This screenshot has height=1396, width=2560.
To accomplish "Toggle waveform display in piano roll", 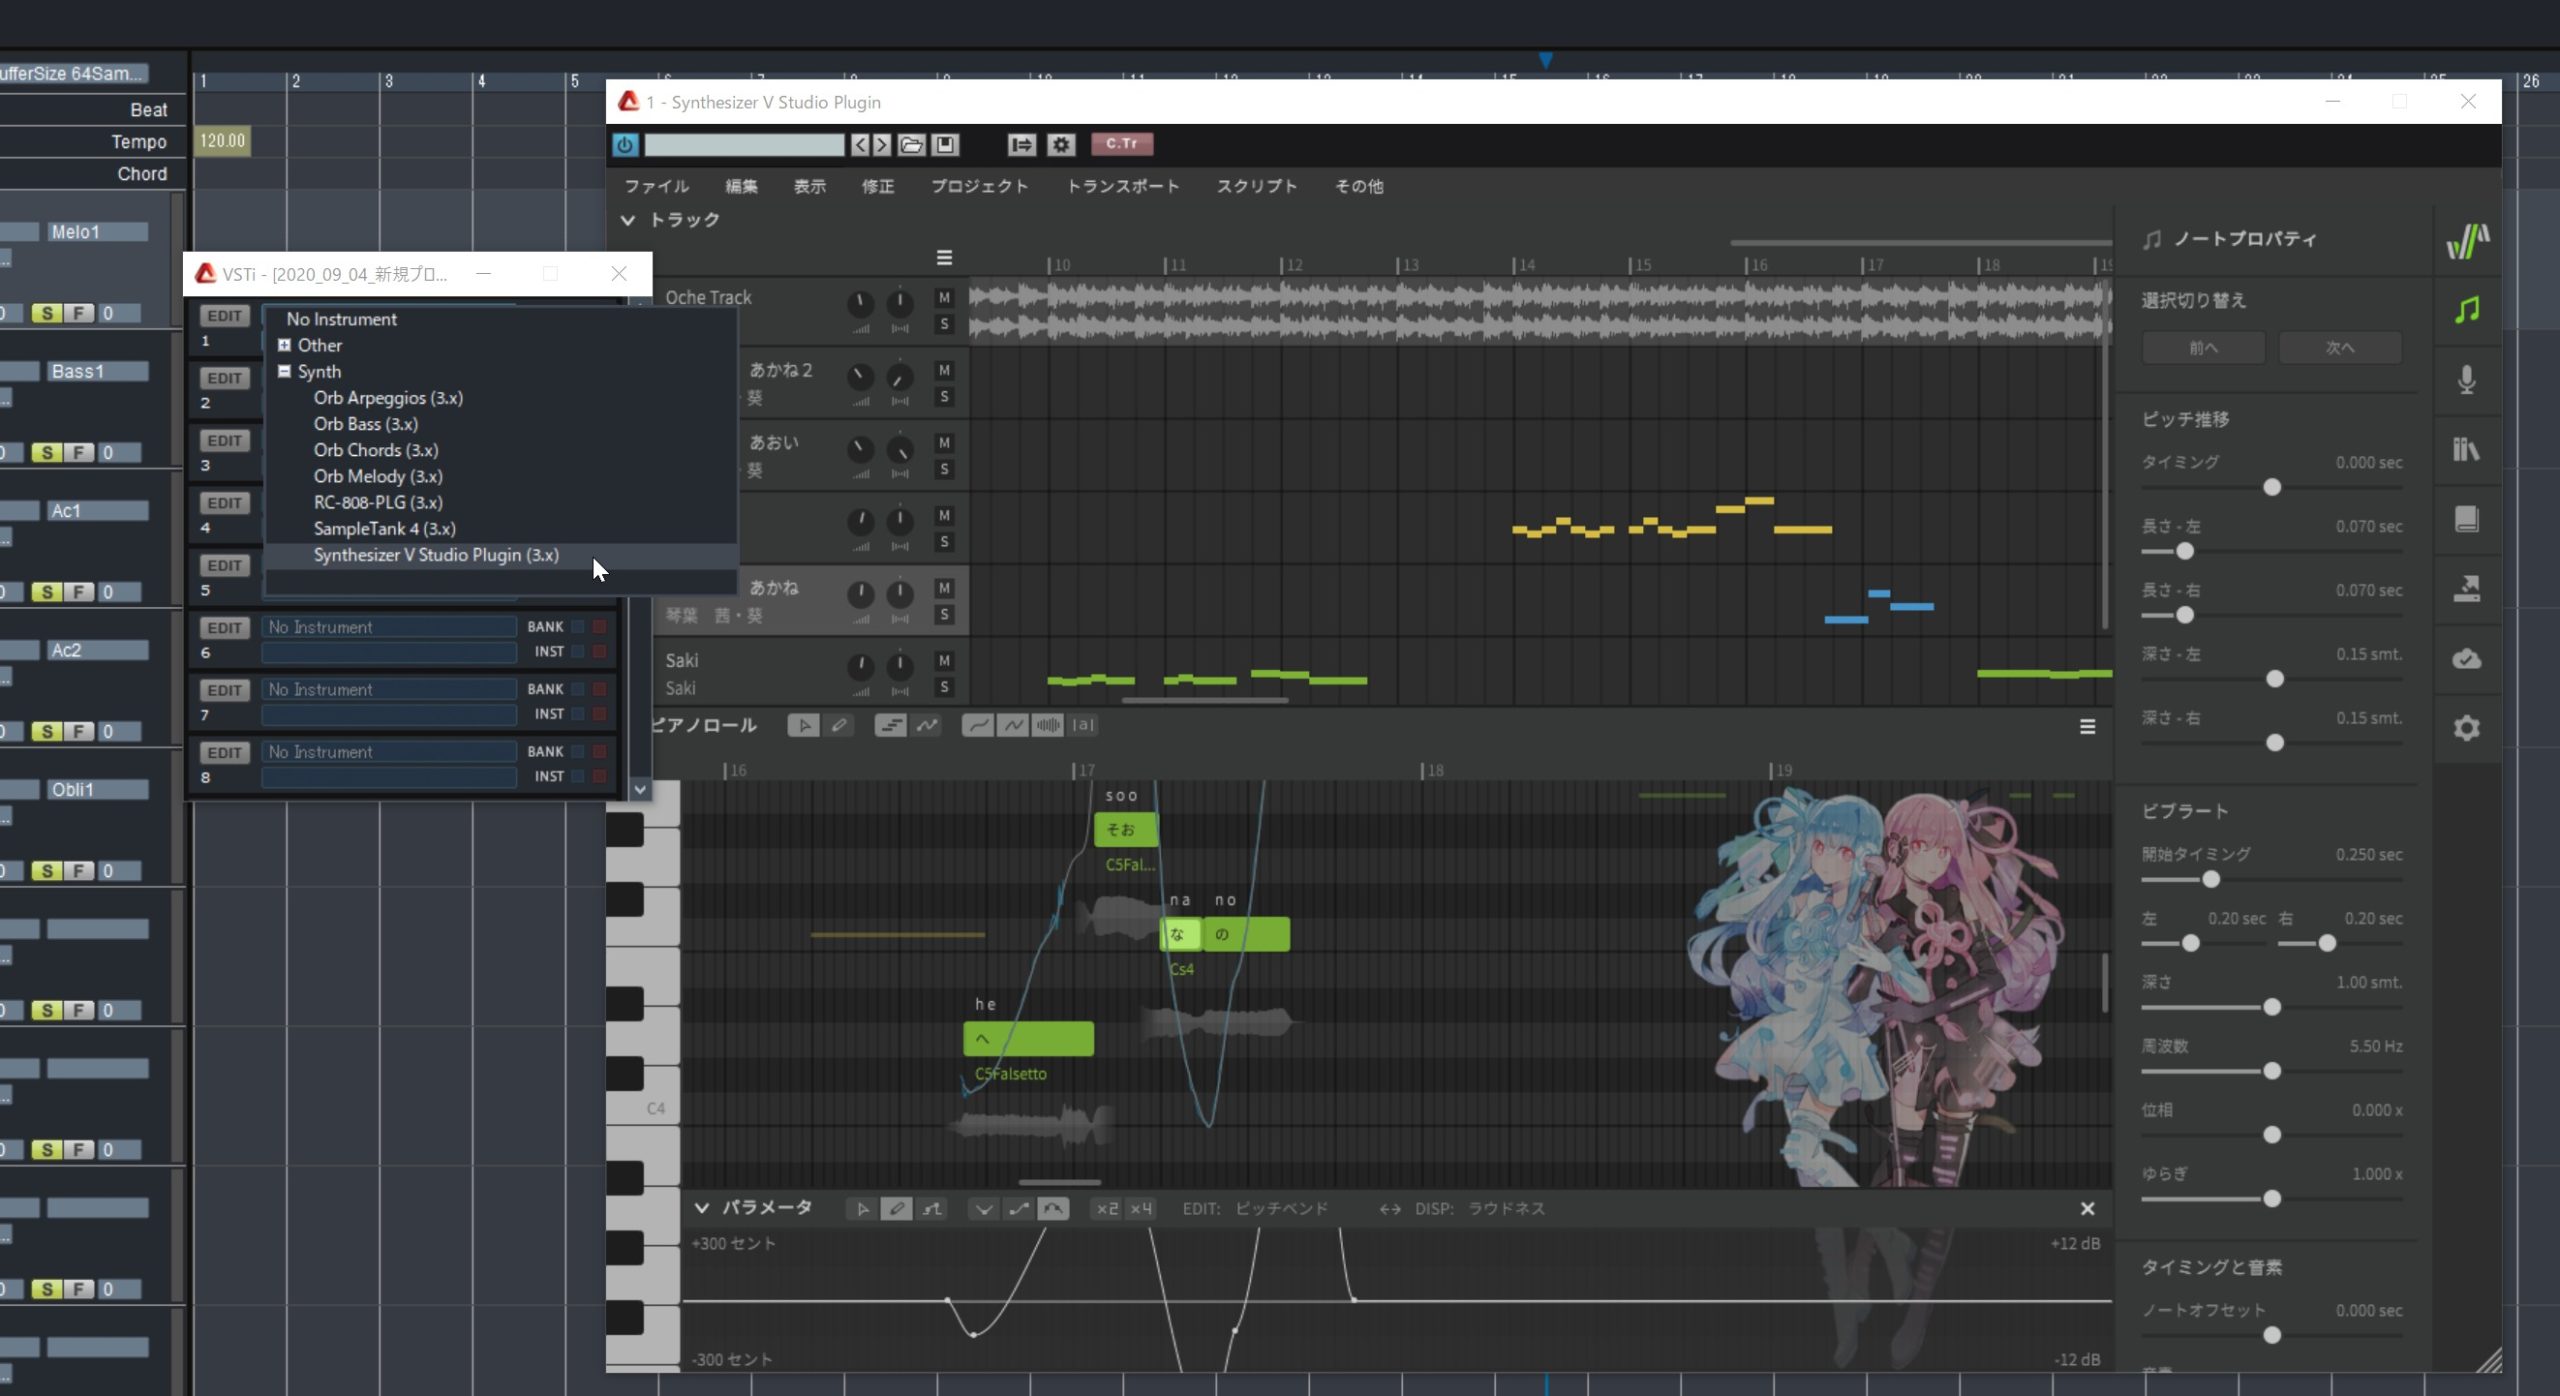I will [1048, 725].
